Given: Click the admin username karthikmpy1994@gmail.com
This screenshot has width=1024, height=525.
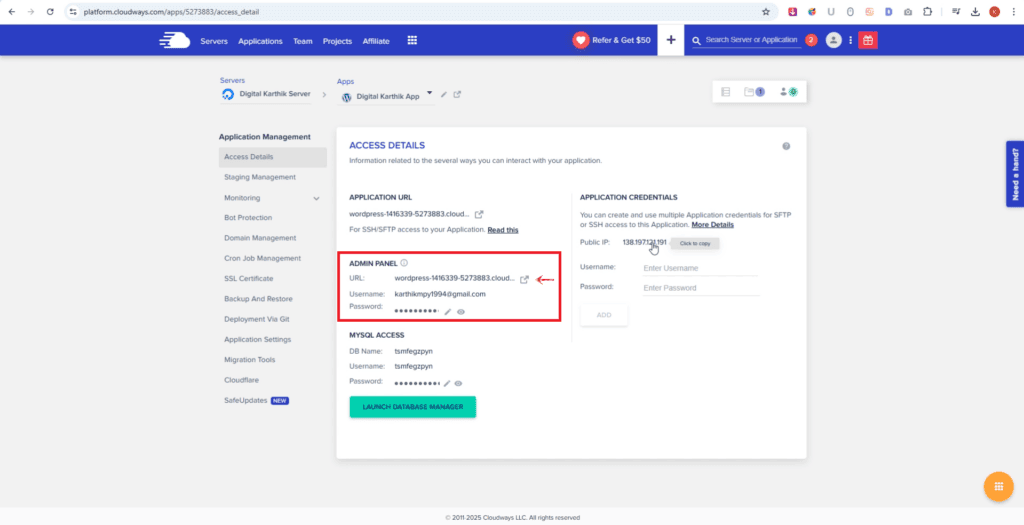Looking at the screenshot, I should click(x=440, y=294).
